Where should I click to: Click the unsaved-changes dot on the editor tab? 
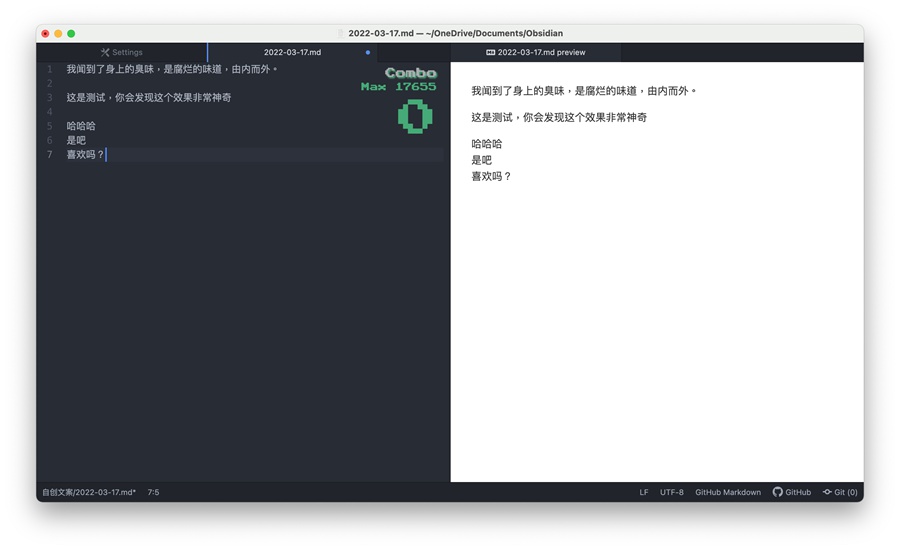click(x=368, y=52)
